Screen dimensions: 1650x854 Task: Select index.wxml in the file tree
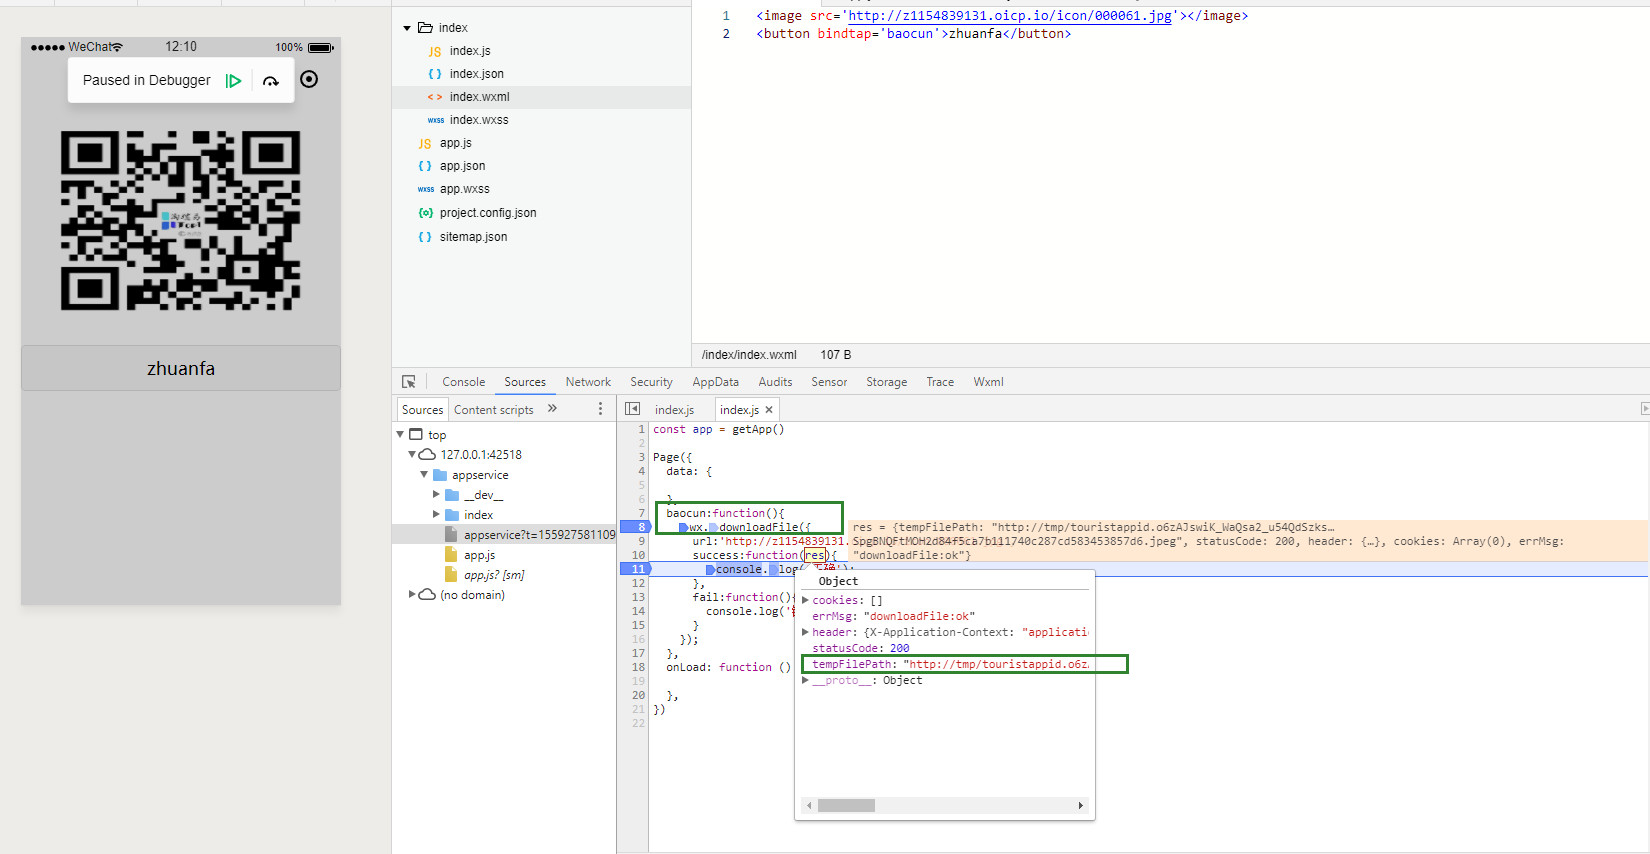pyautogui.click(x=479, y=97)
